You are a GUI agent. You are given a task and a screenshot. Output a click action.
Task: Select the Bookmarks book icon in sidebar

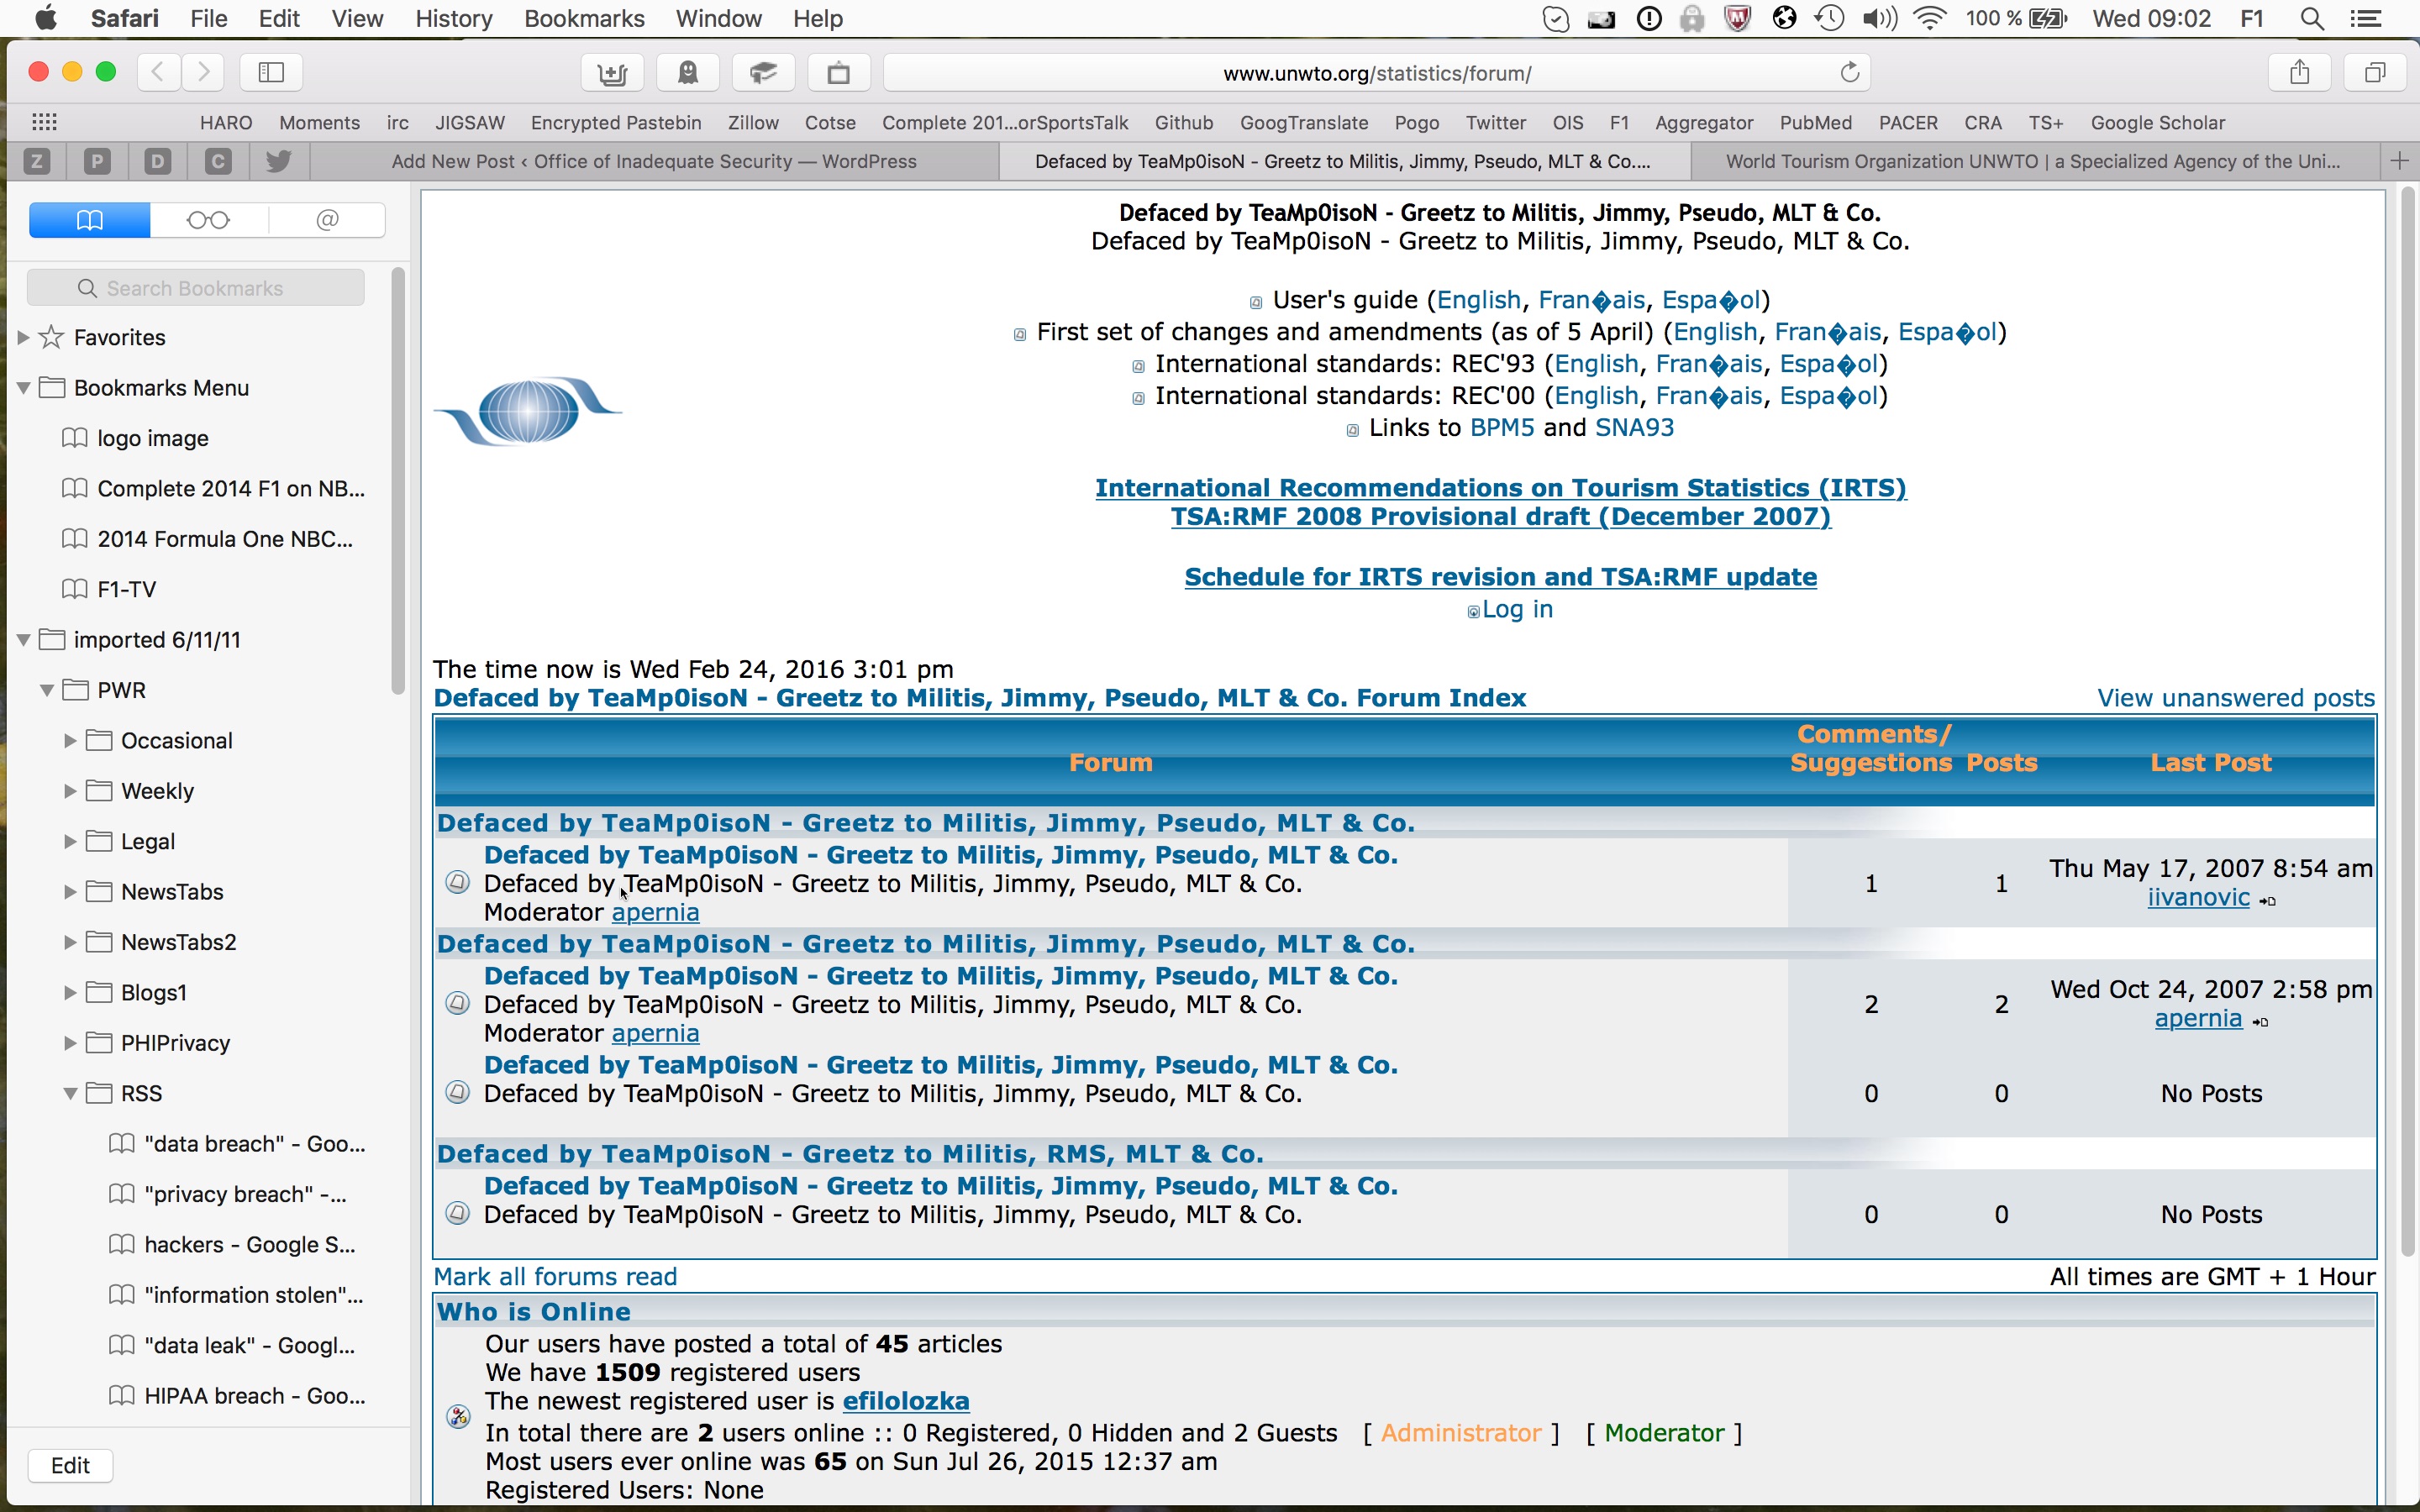point(90,220)
